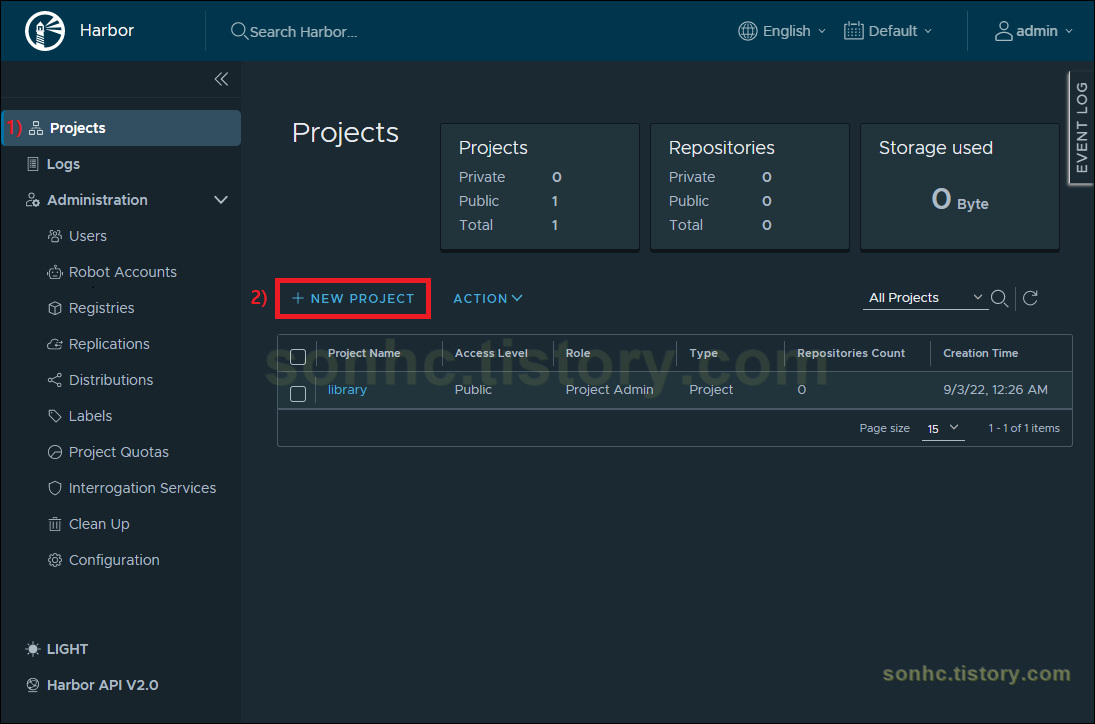Click the sun icon for light theme
Image resolution: width=1095 pixels, height=724 pixels.
32,649
